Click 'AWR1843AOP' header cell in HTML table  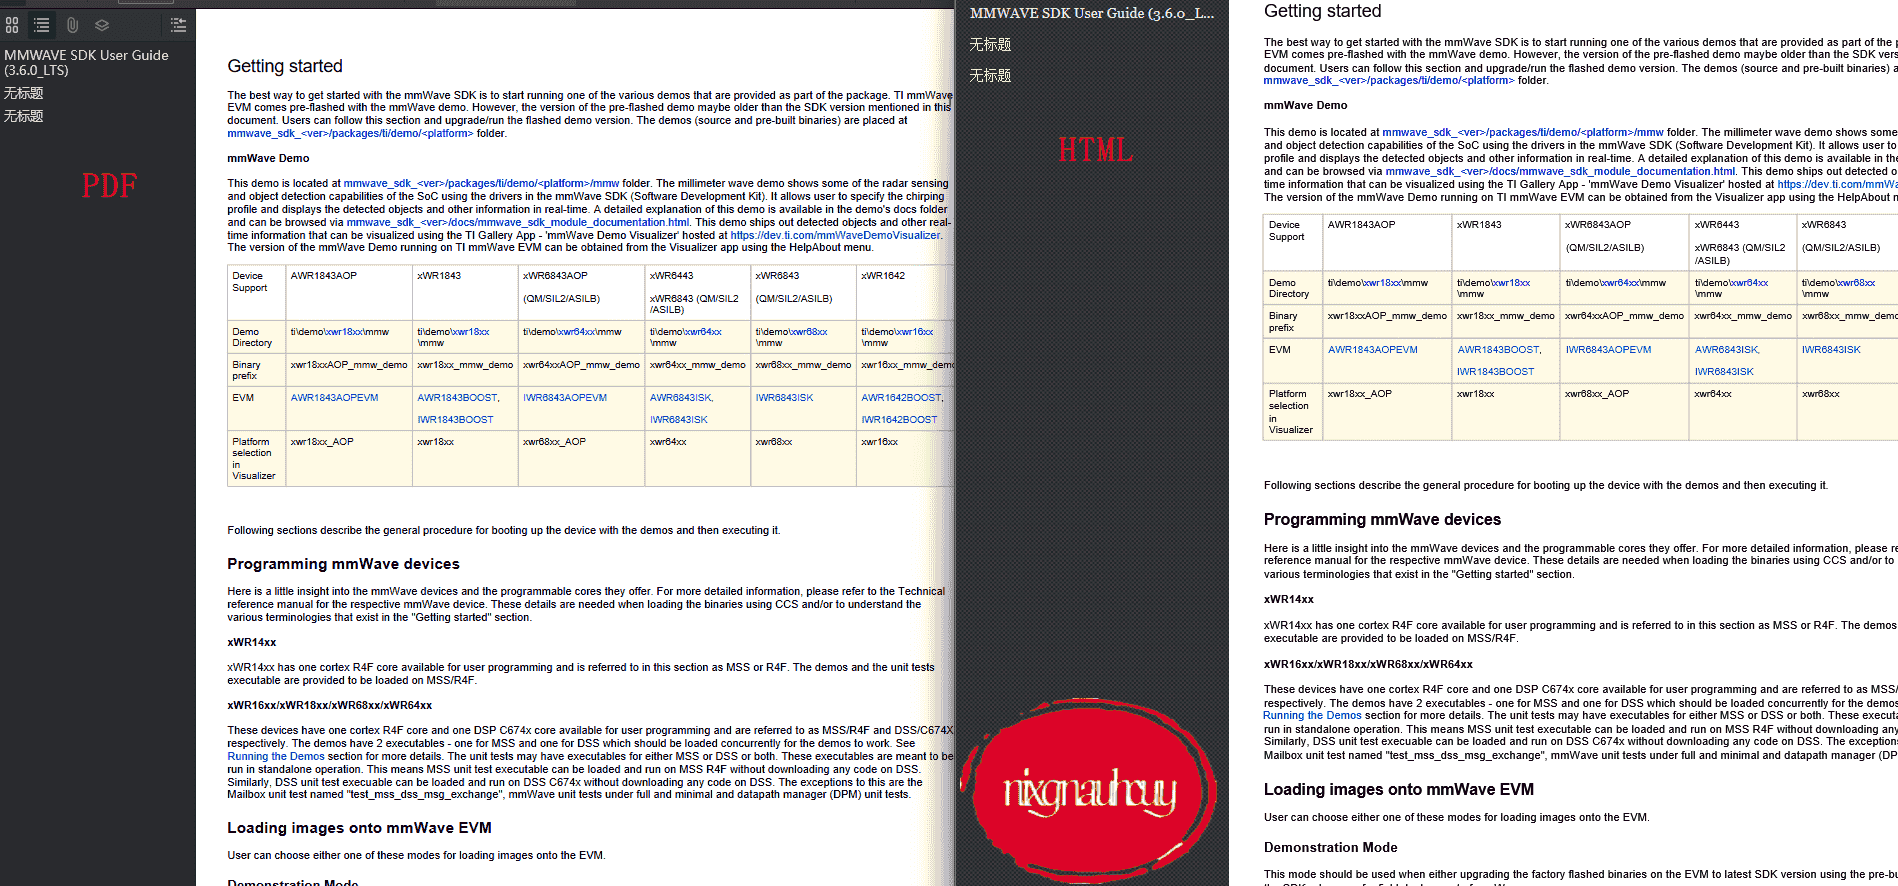pos(1361,225)
